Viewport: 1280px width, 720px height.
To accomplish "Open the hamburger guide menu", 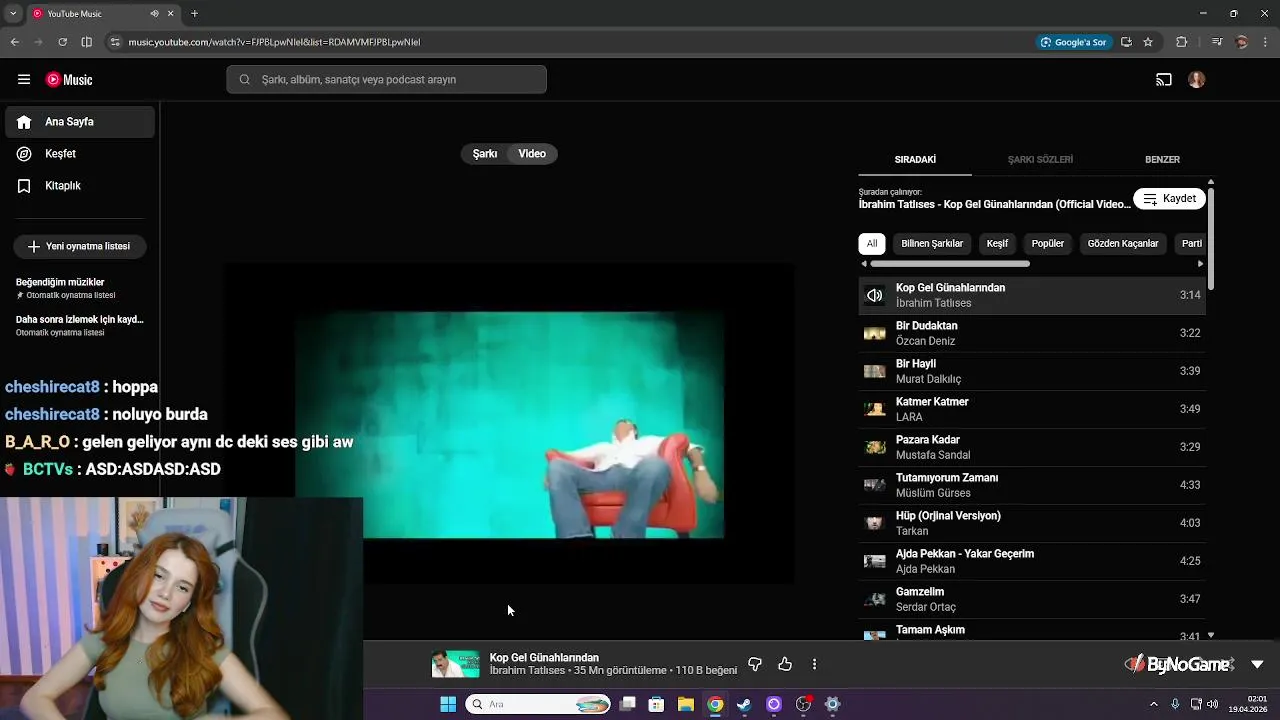I will [24, 80].
